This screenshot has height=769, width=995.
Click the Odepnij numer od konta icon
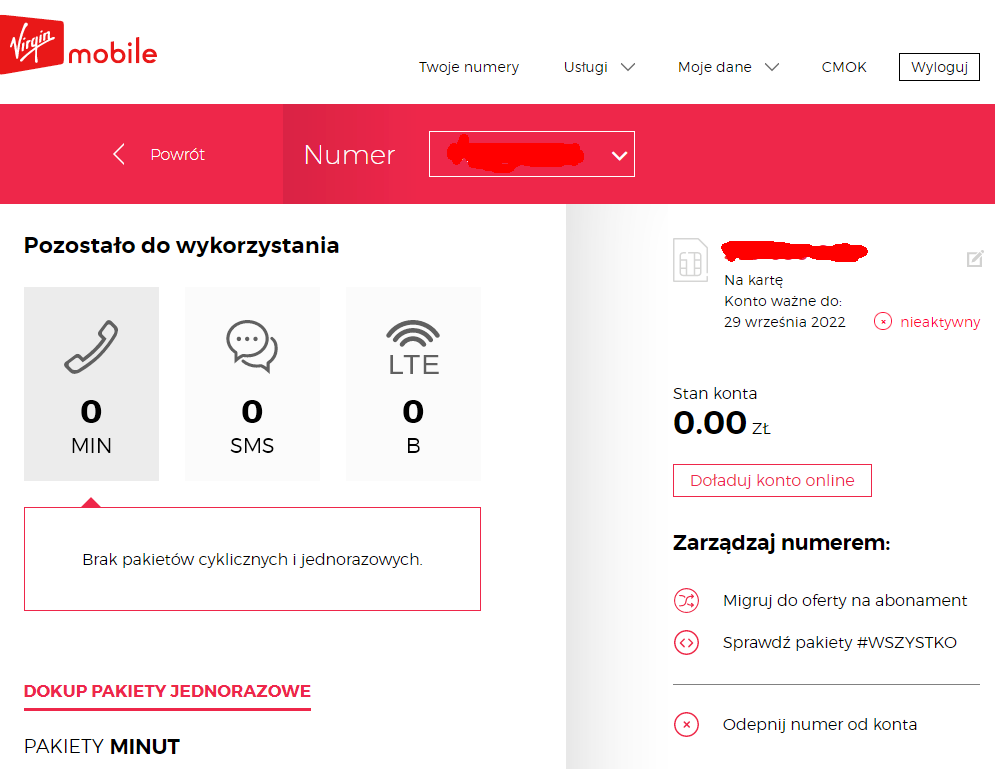coord(687,724)
